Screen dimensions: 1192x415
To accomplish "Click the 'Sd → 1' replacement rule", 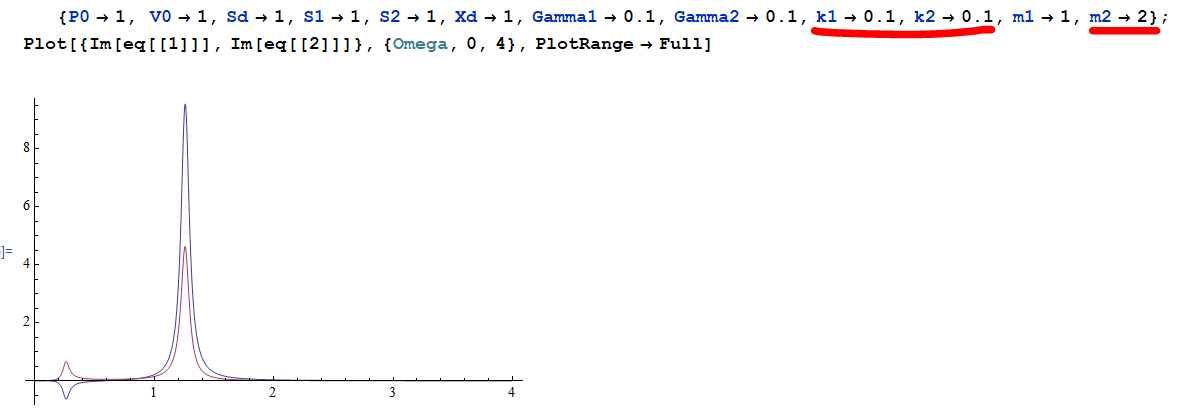I will [x=258, y=17].
